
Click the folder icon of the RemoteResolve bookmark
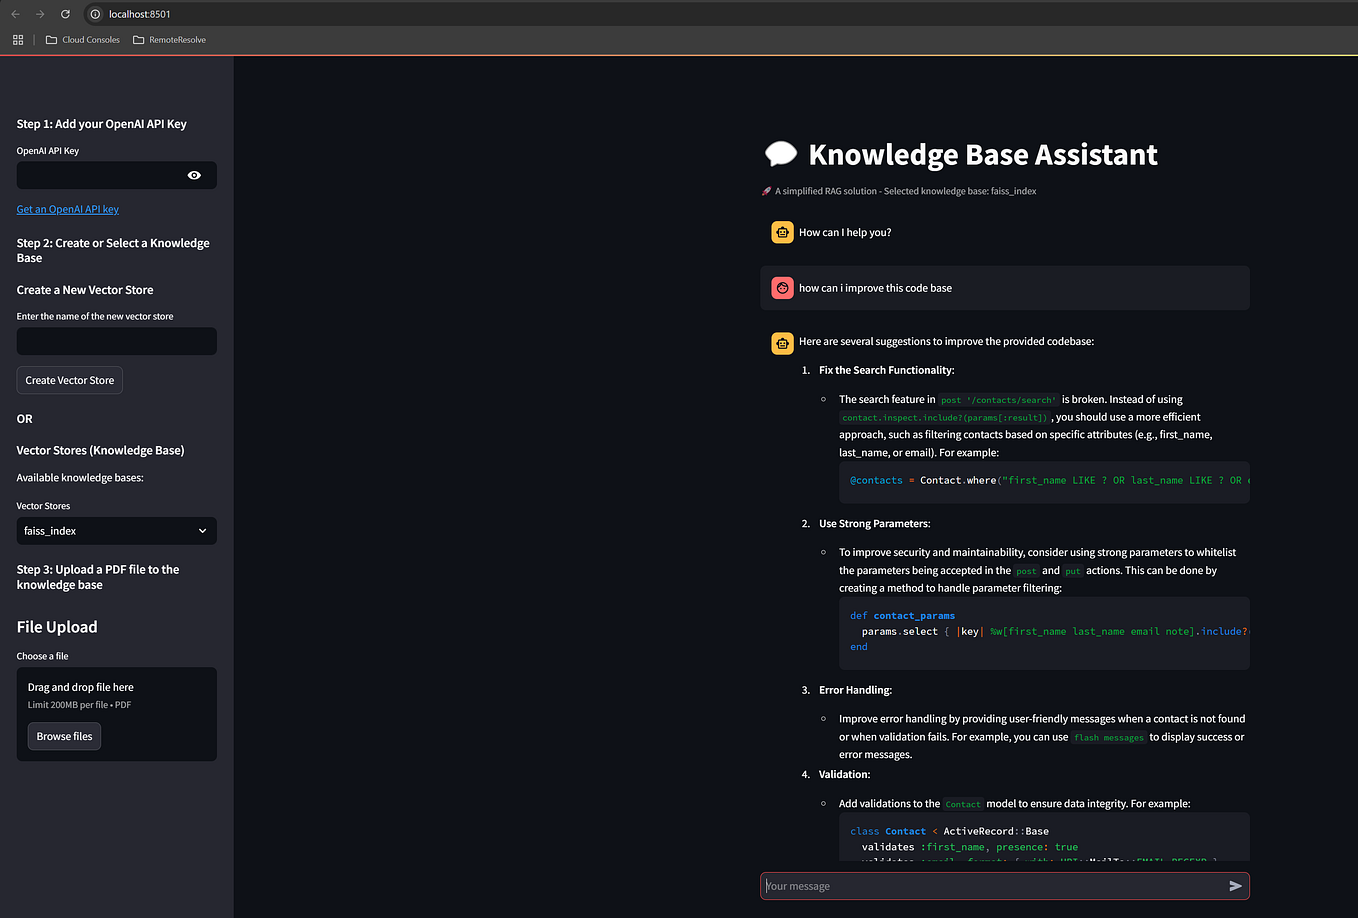tap(138, 39)
